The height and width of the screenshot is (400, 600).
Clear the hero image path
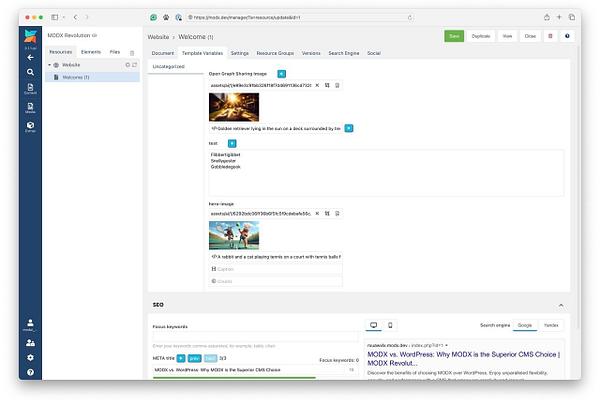[317, 214]
